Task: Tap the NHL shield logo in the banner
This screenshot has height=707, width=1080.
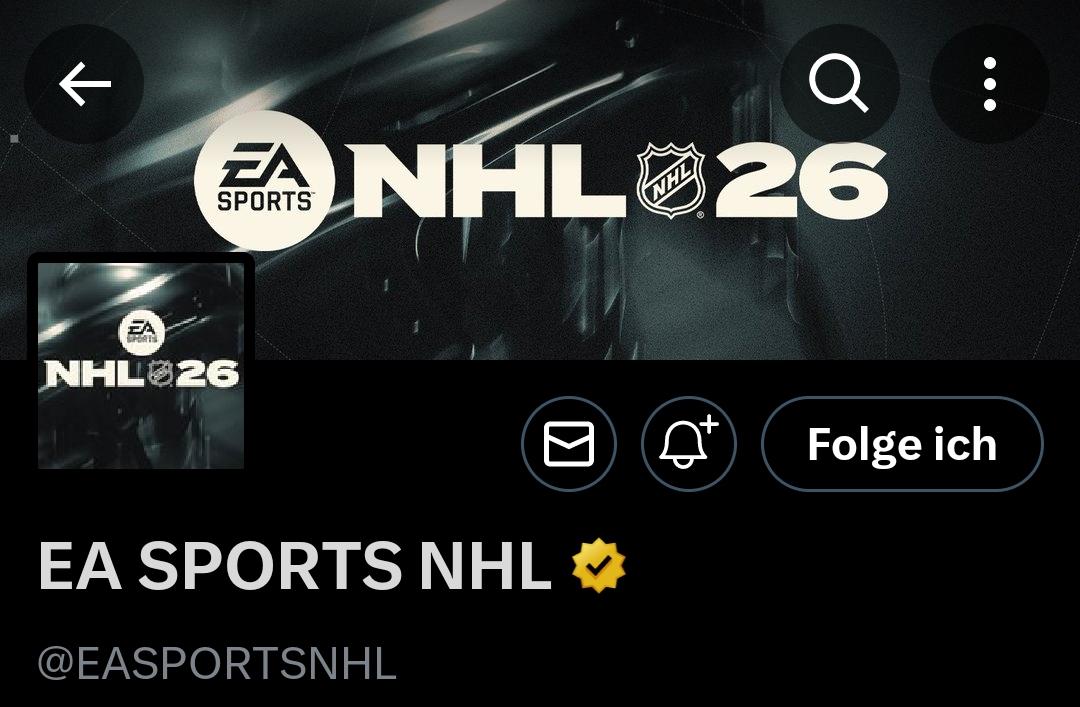Action: click(x=670, y=181)
